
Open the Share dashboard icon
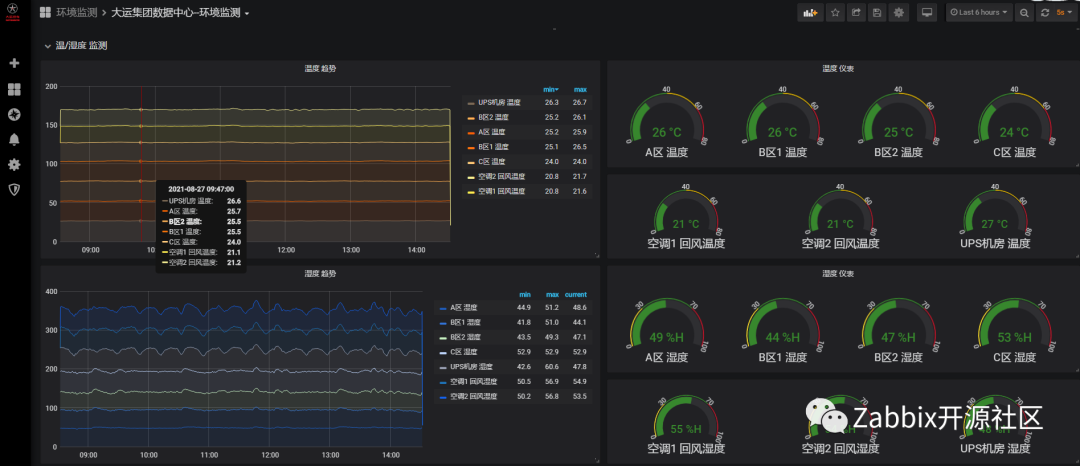click(856, 12)
